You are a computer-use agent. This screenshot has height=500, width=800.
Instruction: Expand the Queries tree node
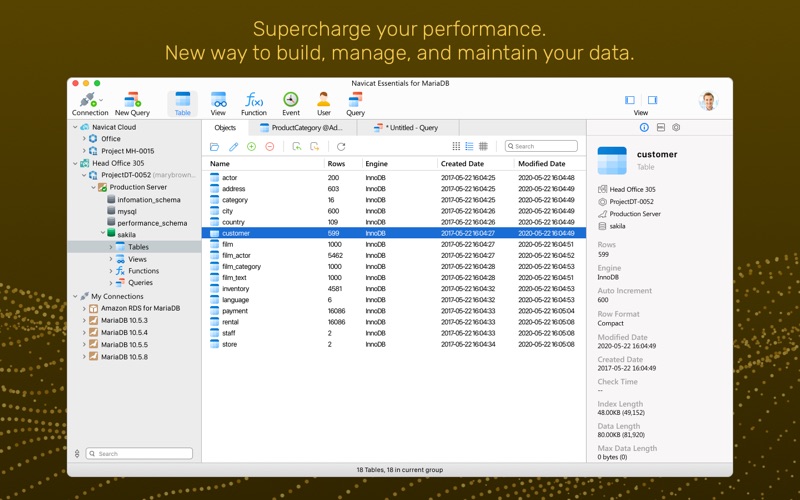tap(111, 283)
